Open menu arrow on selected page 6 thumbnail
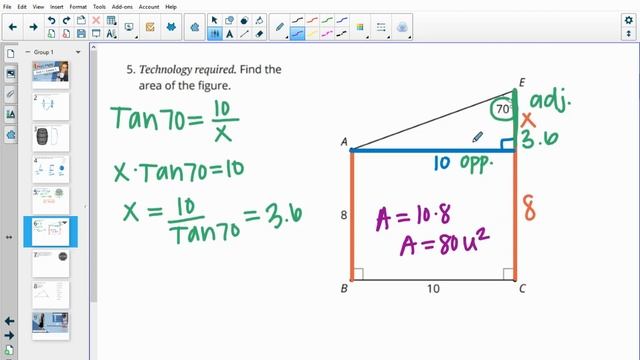Screen dimensions: 640x360 tap(64, 223)
